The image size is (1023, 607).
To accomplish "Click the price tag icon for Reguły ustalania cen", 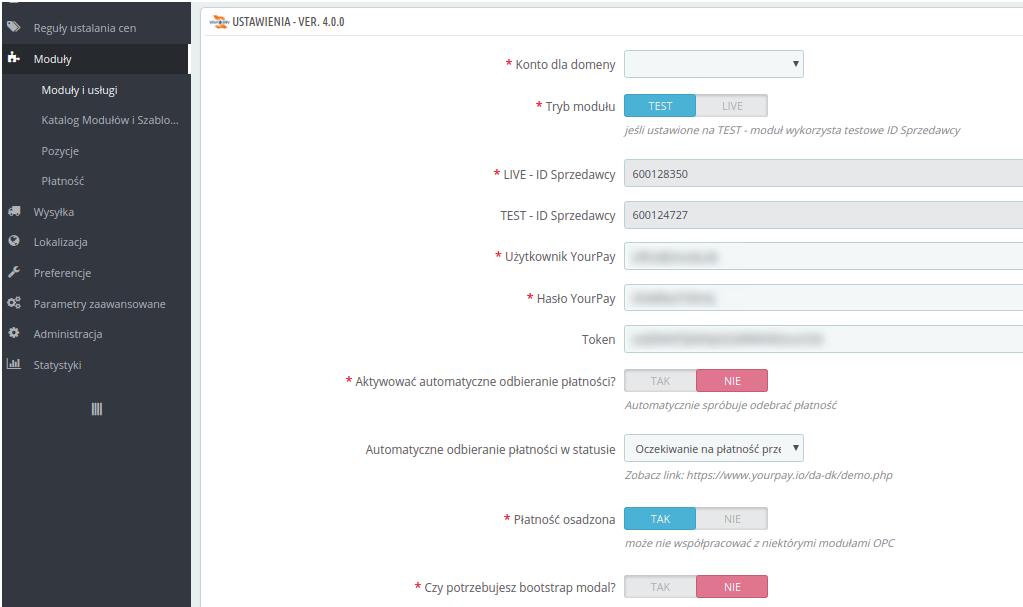I will coord(14,27).
